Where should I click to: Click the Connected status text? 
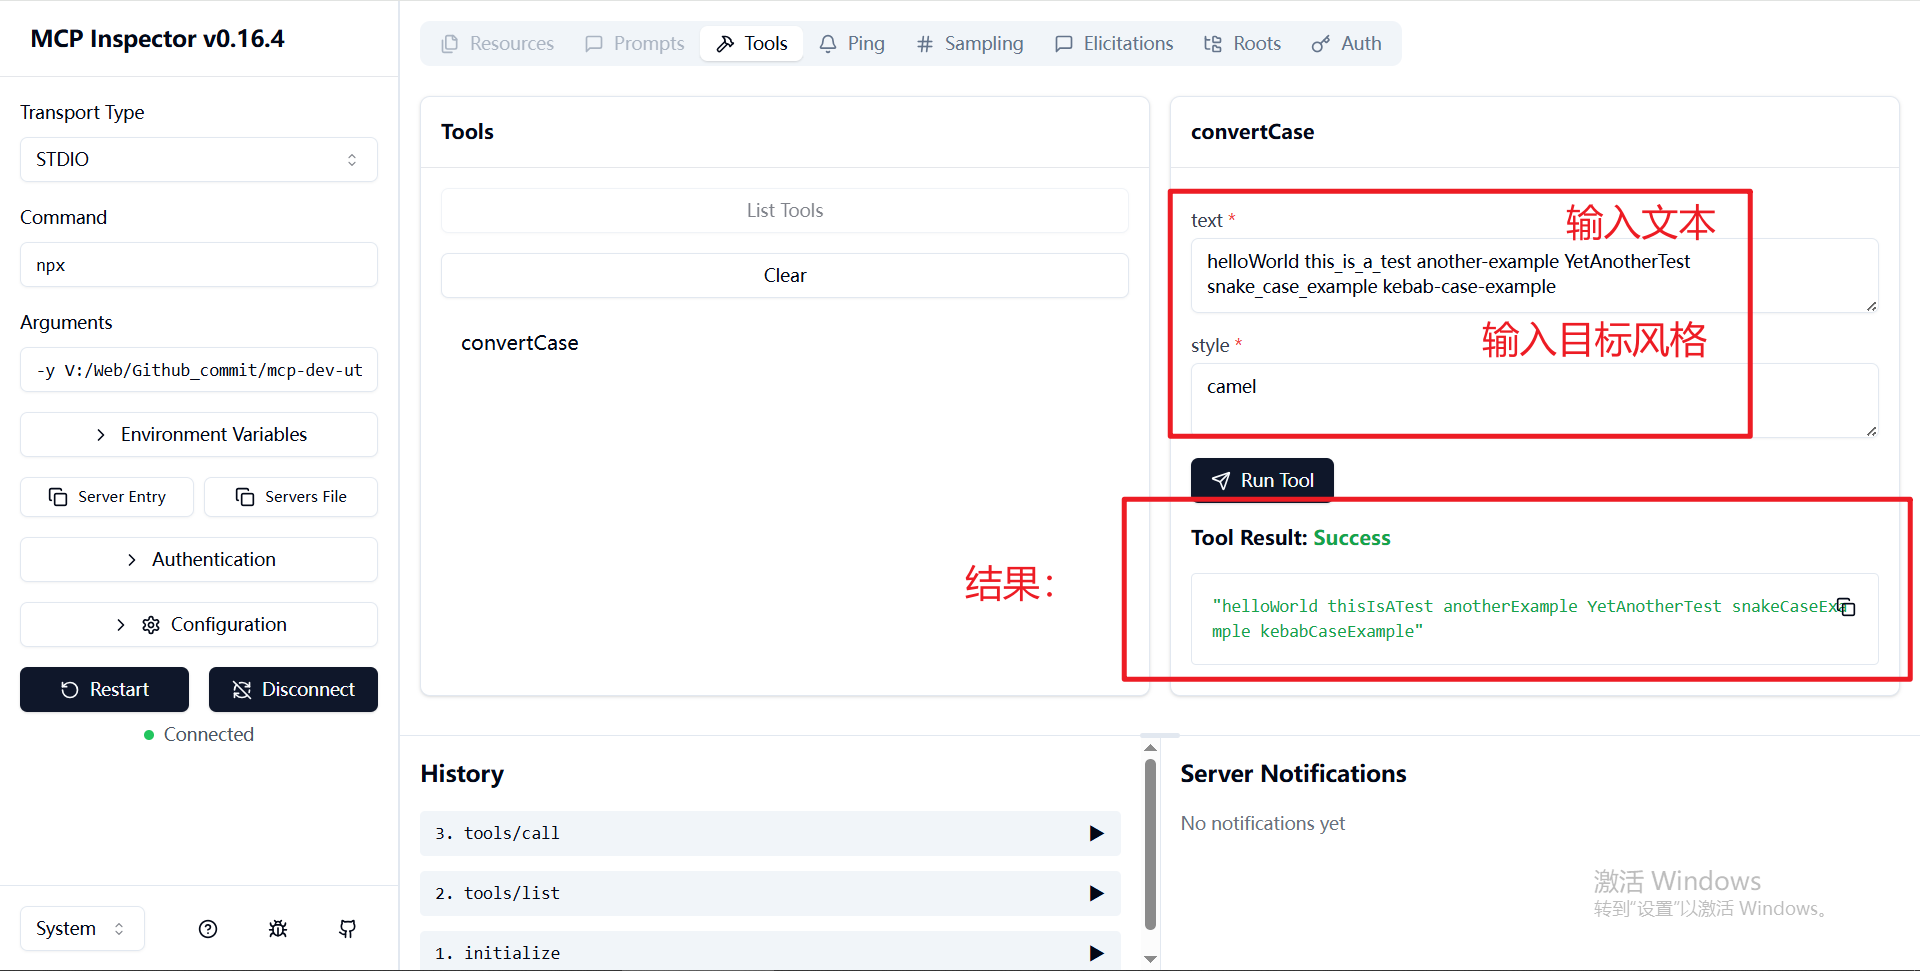(x=209, y=734)
